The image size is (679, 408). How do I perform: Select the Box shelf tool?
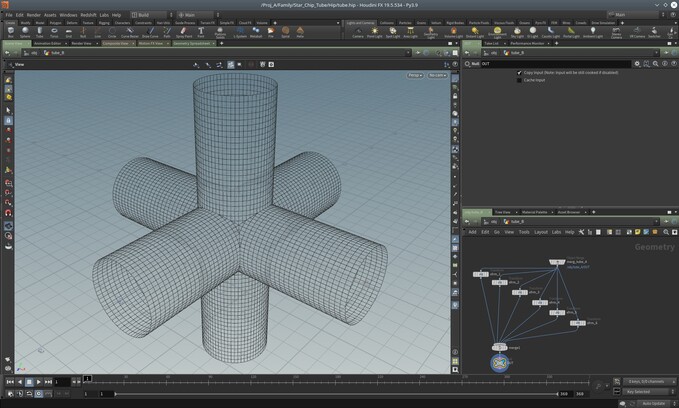pyautogui.click(x=11, y=32)
